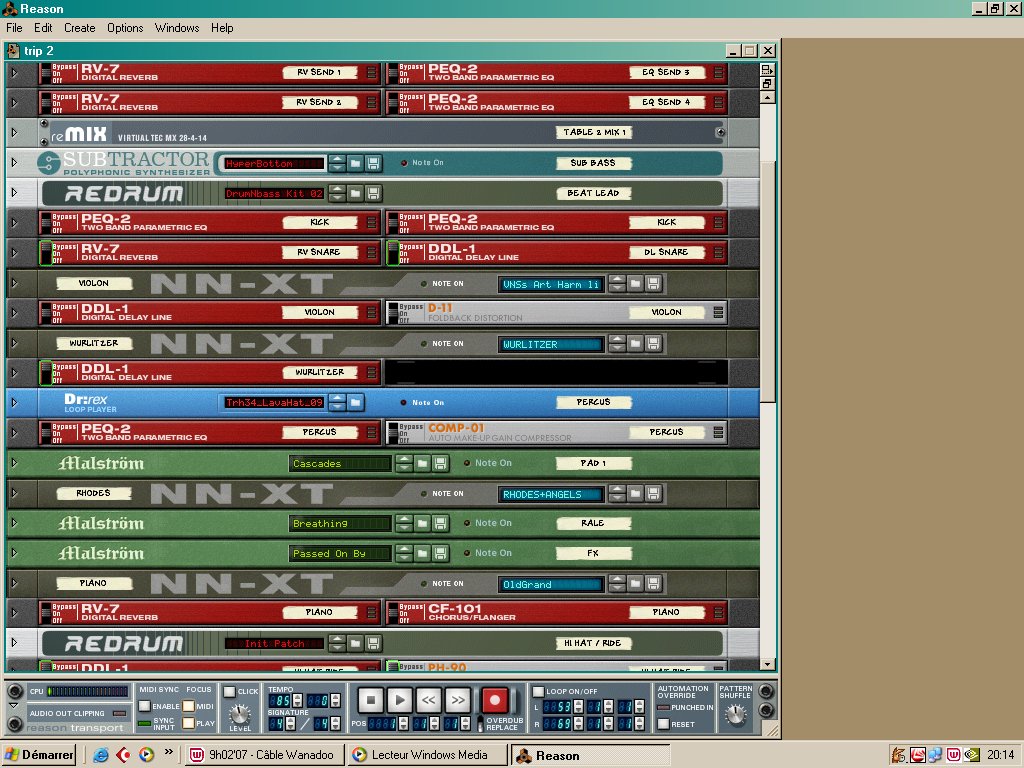The height and width of the screenshot is (768, 1024).
Task: Expand the NN-XT VIOLON sampler
Action: (14, 283)
